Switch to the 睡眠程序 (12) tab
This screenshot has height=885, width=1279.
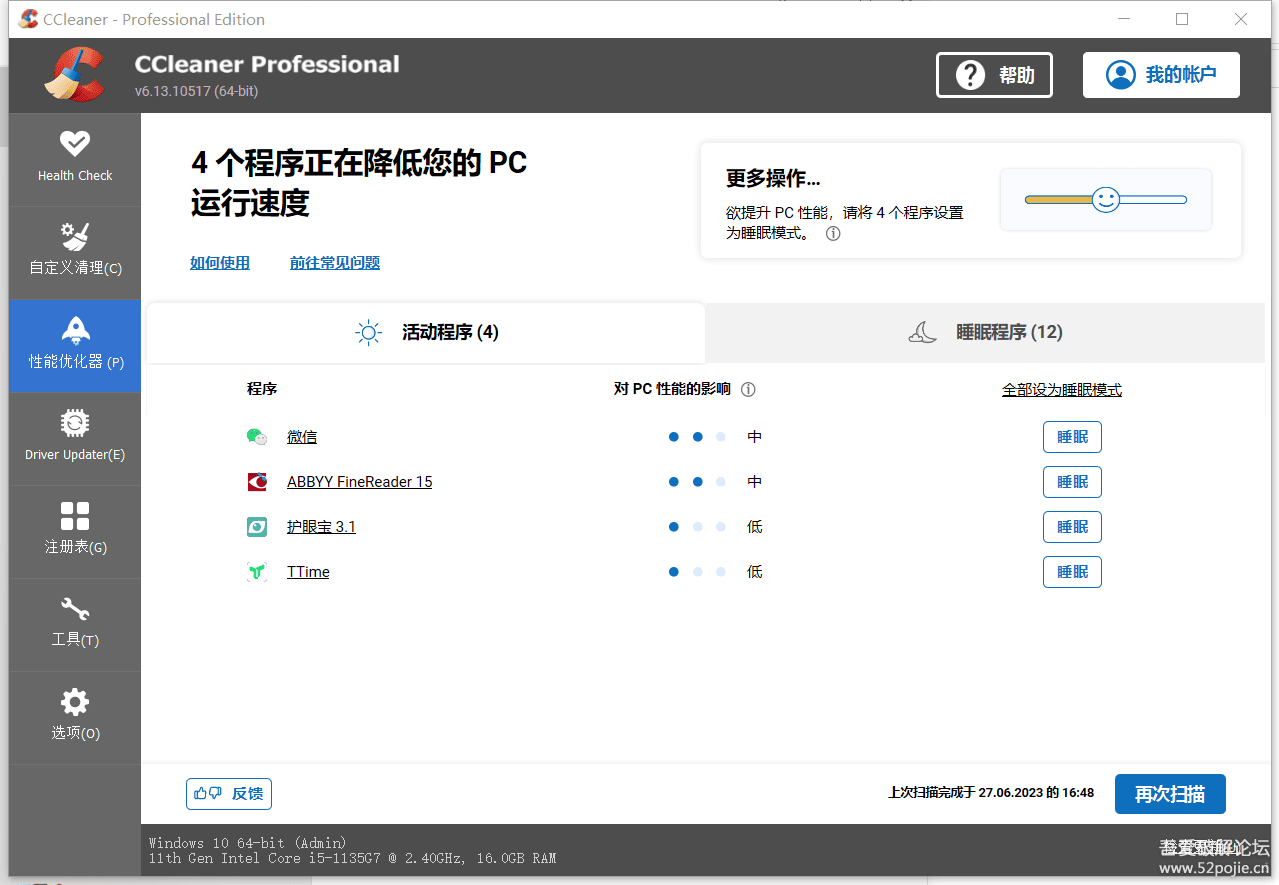985,332
